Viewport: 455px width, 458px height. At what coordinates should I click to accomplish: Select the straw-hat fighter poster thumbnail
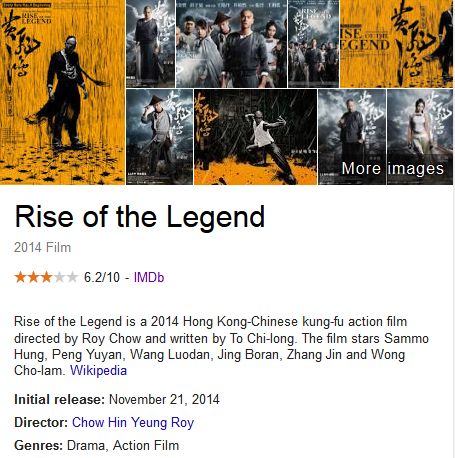click(159, 137)
